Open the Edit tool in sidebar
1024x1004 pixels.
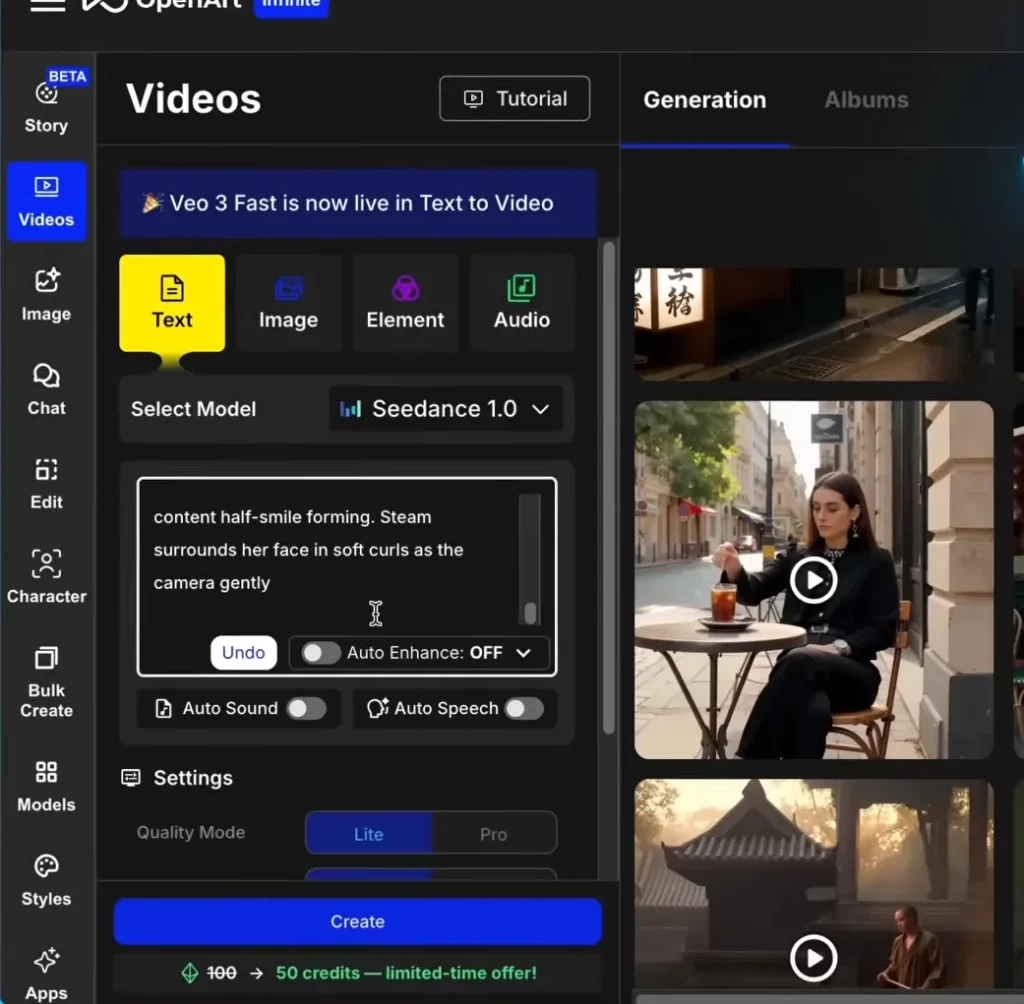pyautogui.click(x=46, y=483)
